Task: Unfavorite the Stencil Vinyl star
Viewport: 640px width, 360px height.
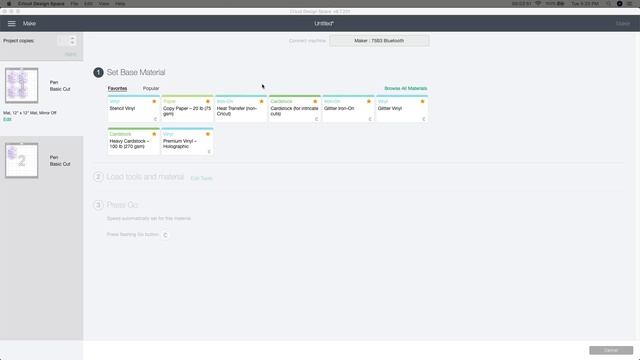Action: 154,101
